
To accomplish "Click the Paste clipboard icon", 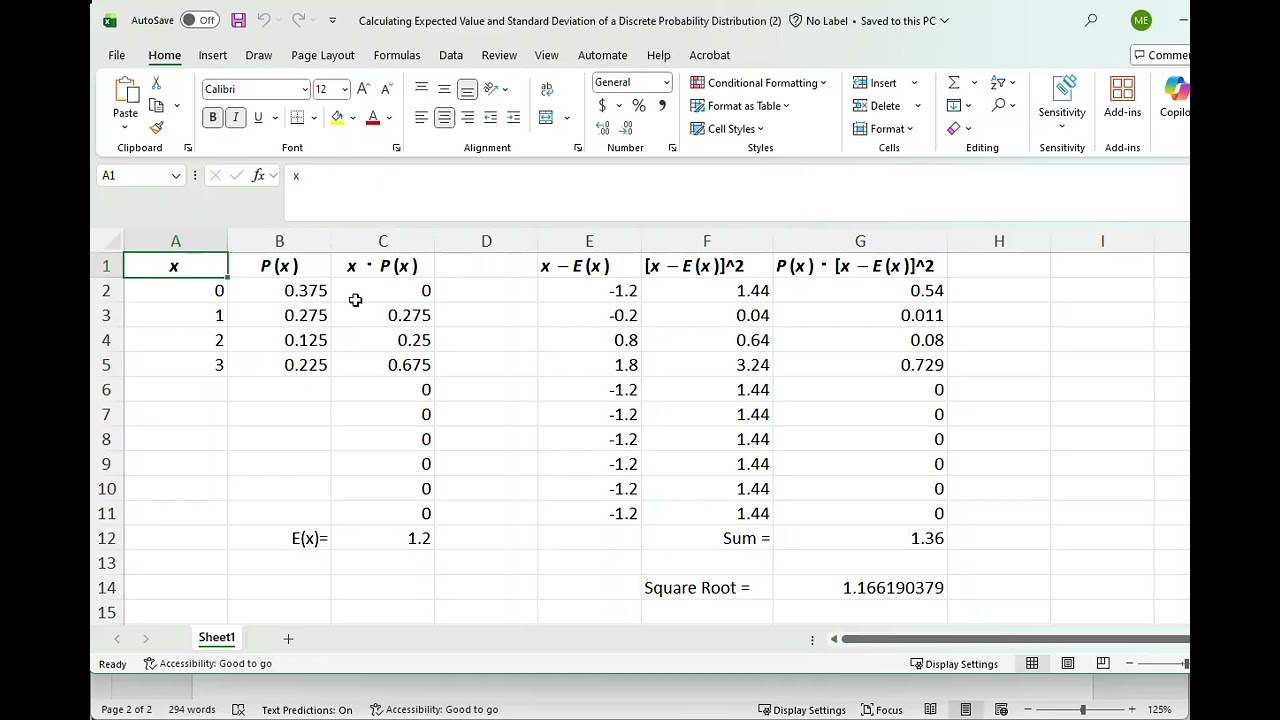I will [x=125, y=91].
